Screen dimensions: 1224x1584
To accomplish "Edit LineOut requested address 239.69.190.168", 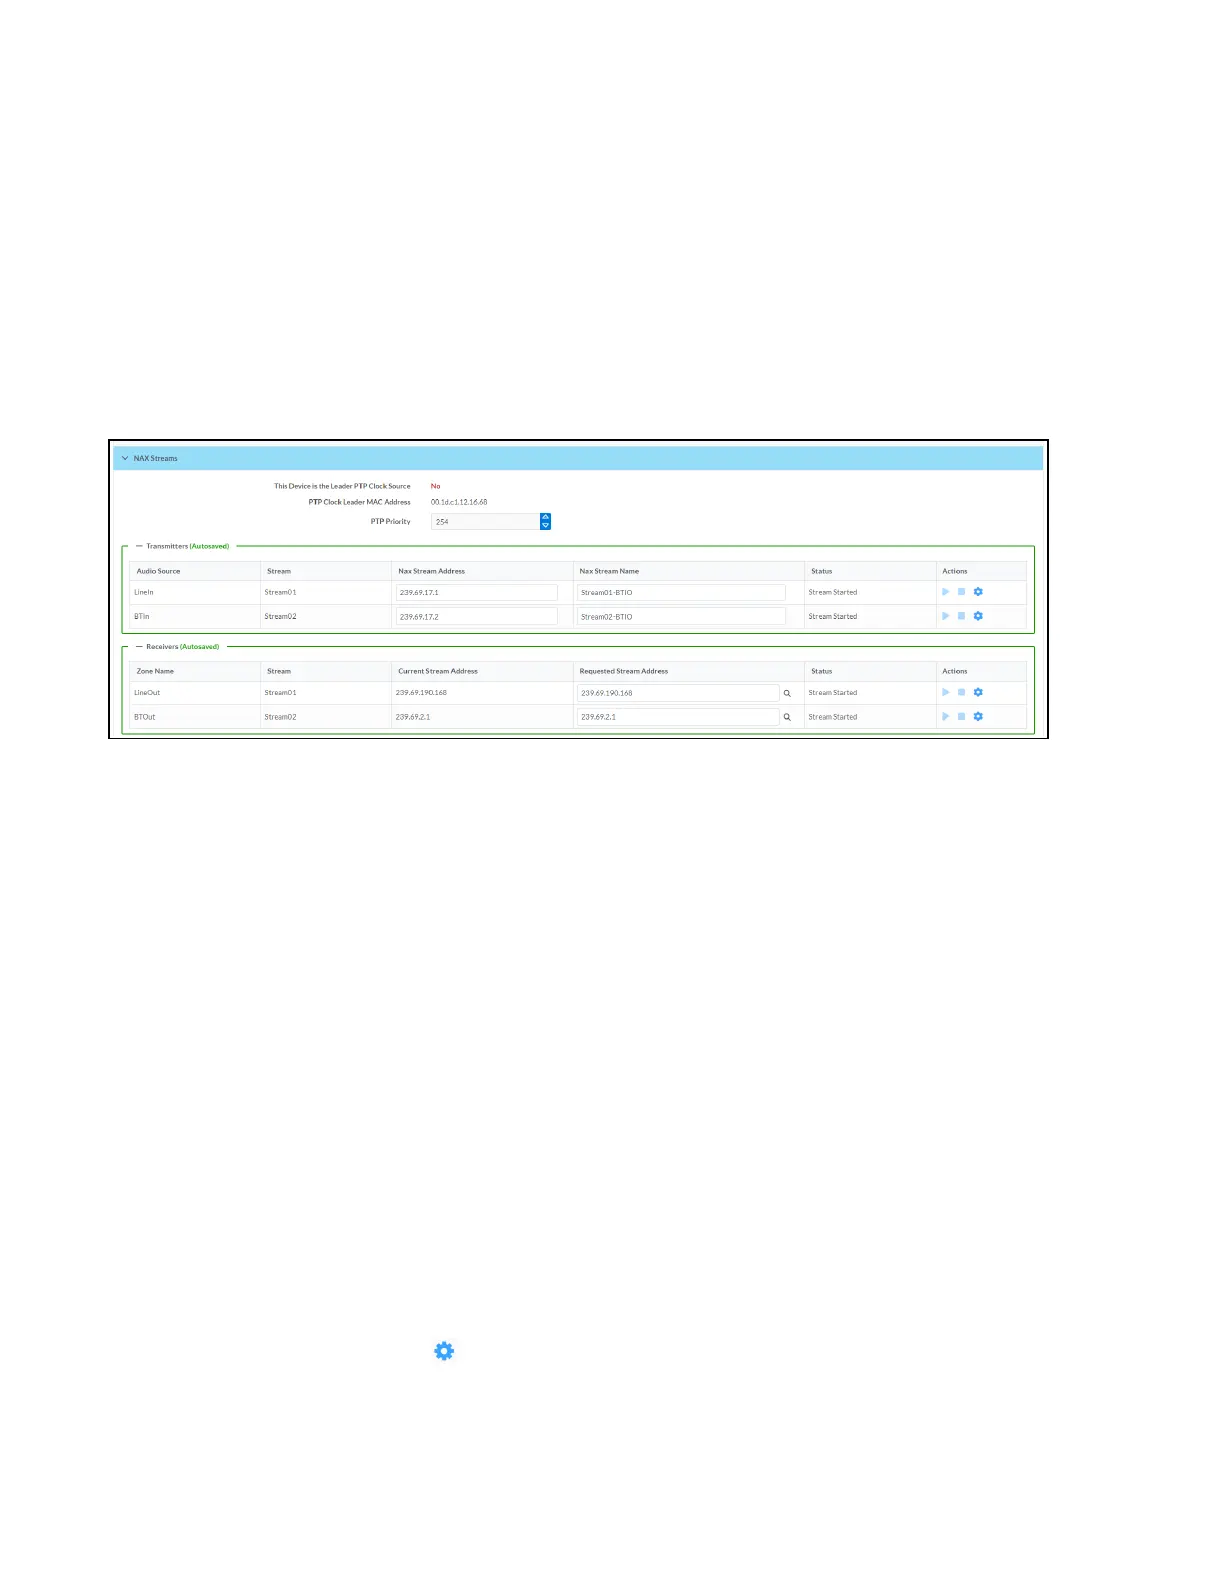I will (x=678, y=693).
